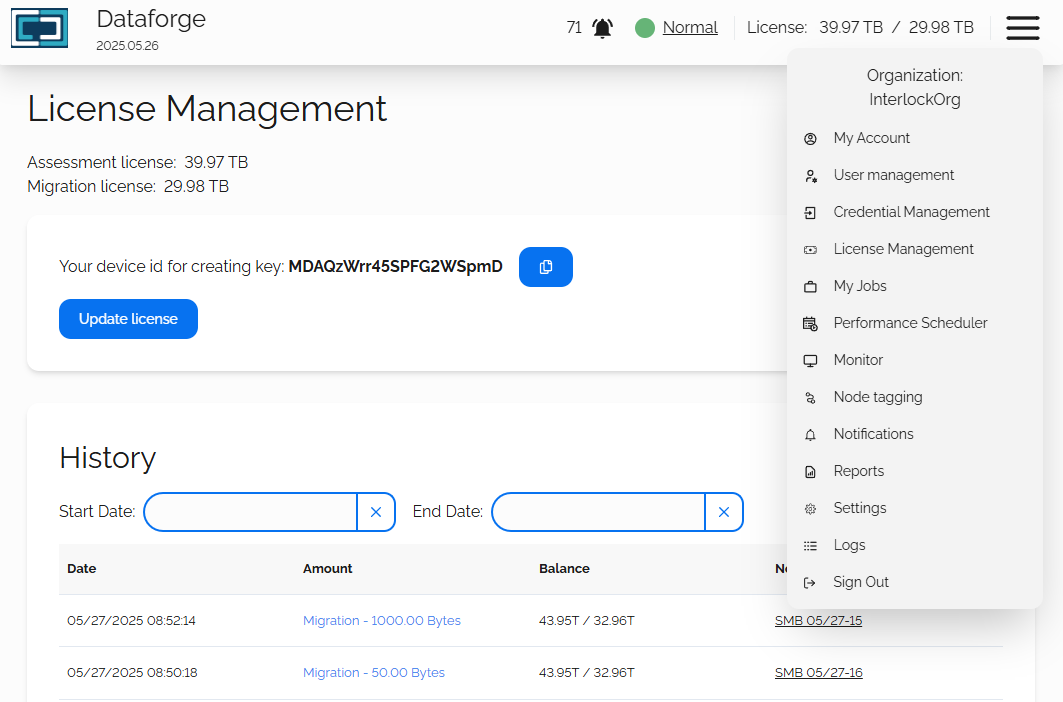Open the hamburger menu icon

1022,28
